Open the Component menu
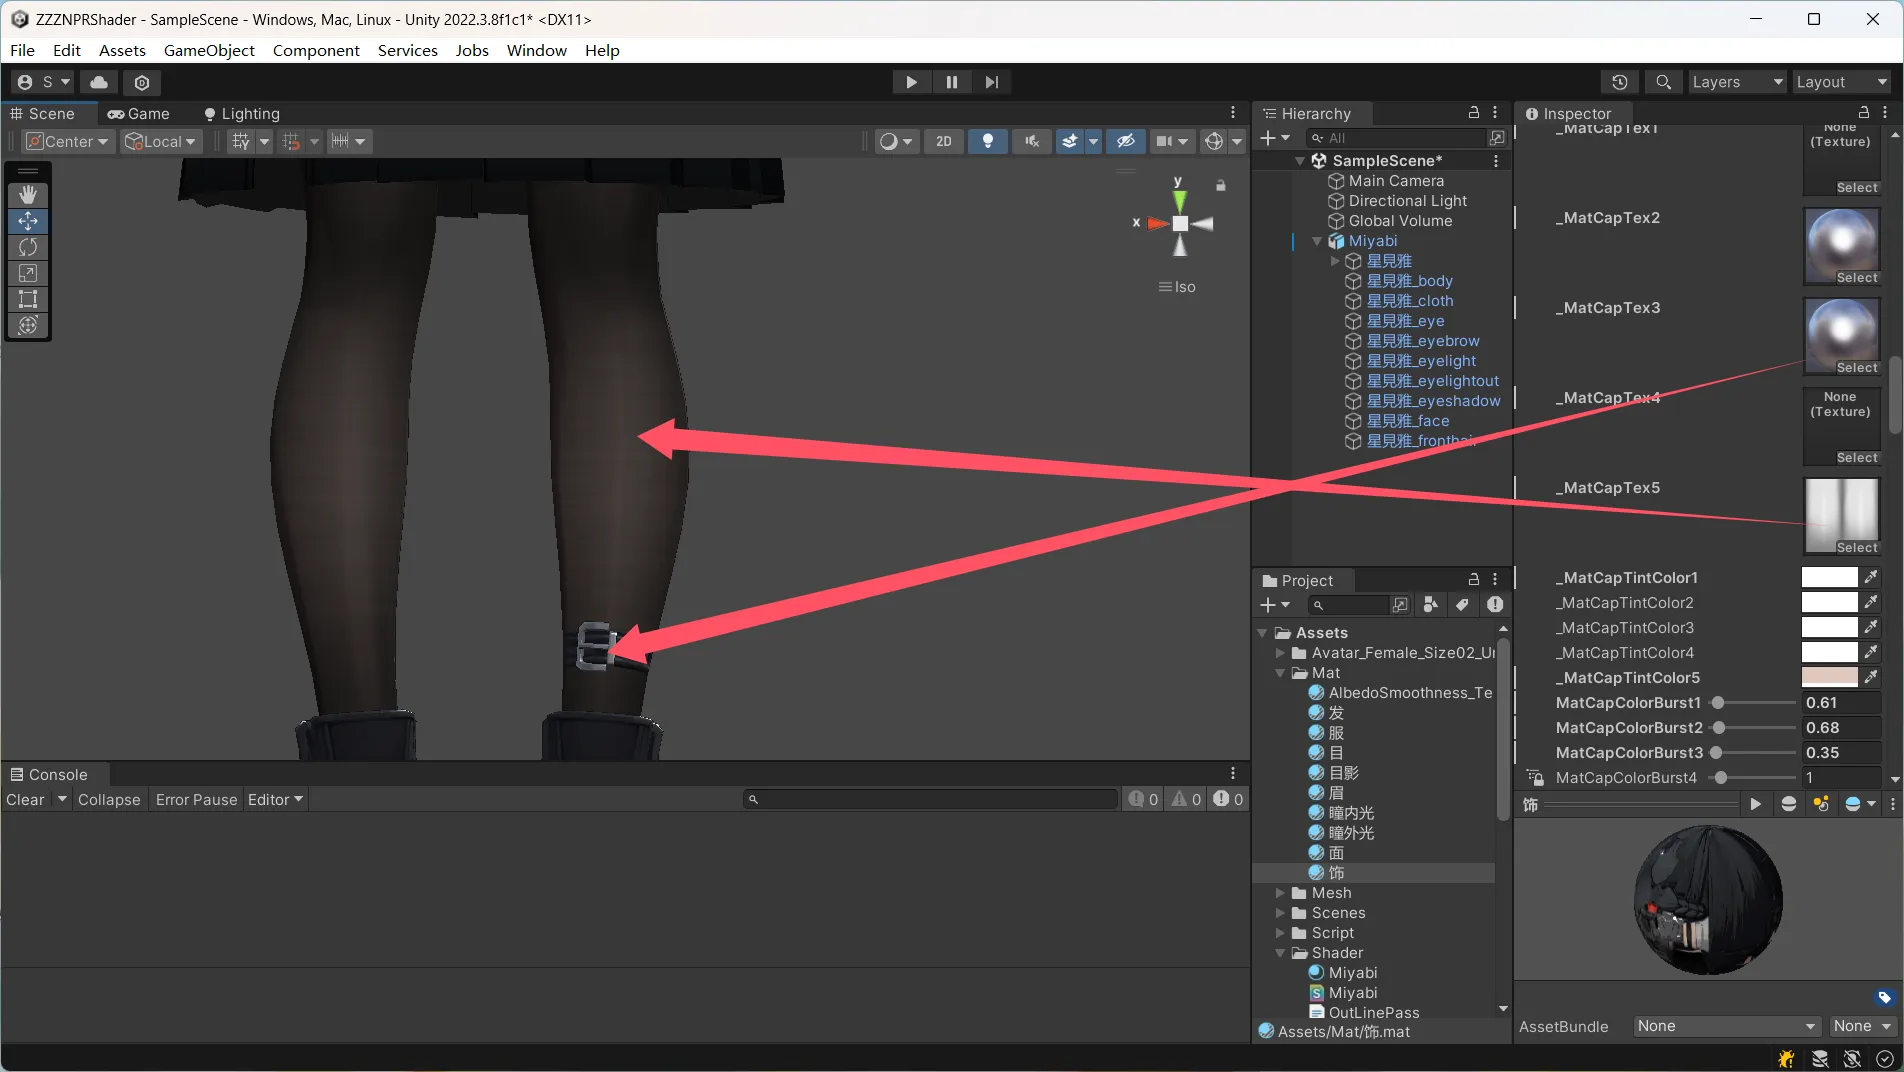This screenshot has height=1072, width=1904. click(315, 50)
